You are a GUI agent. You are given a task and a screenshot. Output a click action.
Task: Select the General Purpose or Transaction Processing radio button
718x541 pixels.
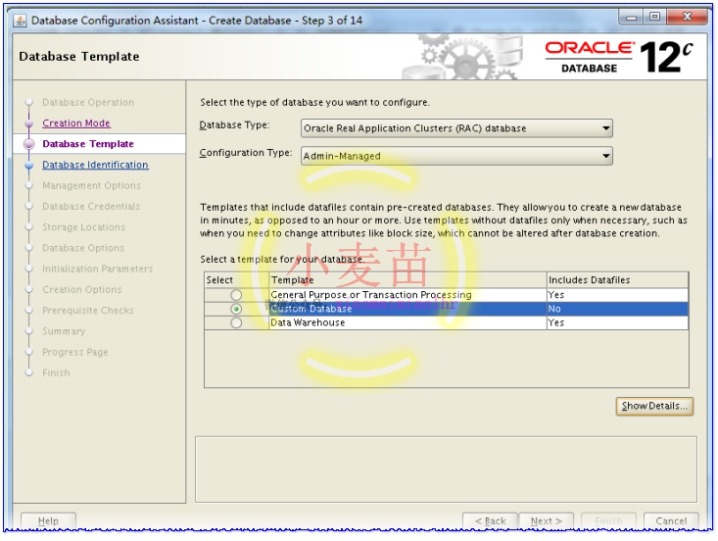tap(236, 295)
